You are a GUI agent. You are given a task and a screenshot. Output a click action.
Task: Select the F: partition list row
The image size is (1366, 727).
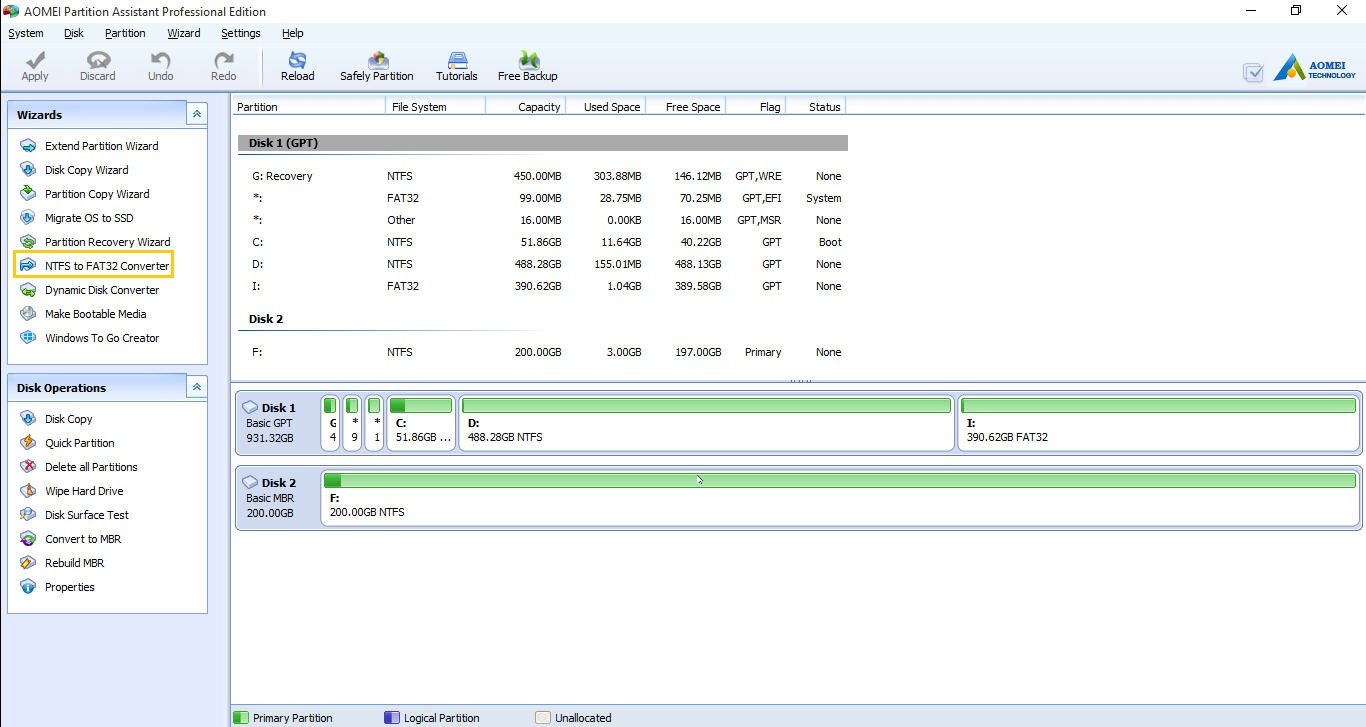[x=543, y=352]
